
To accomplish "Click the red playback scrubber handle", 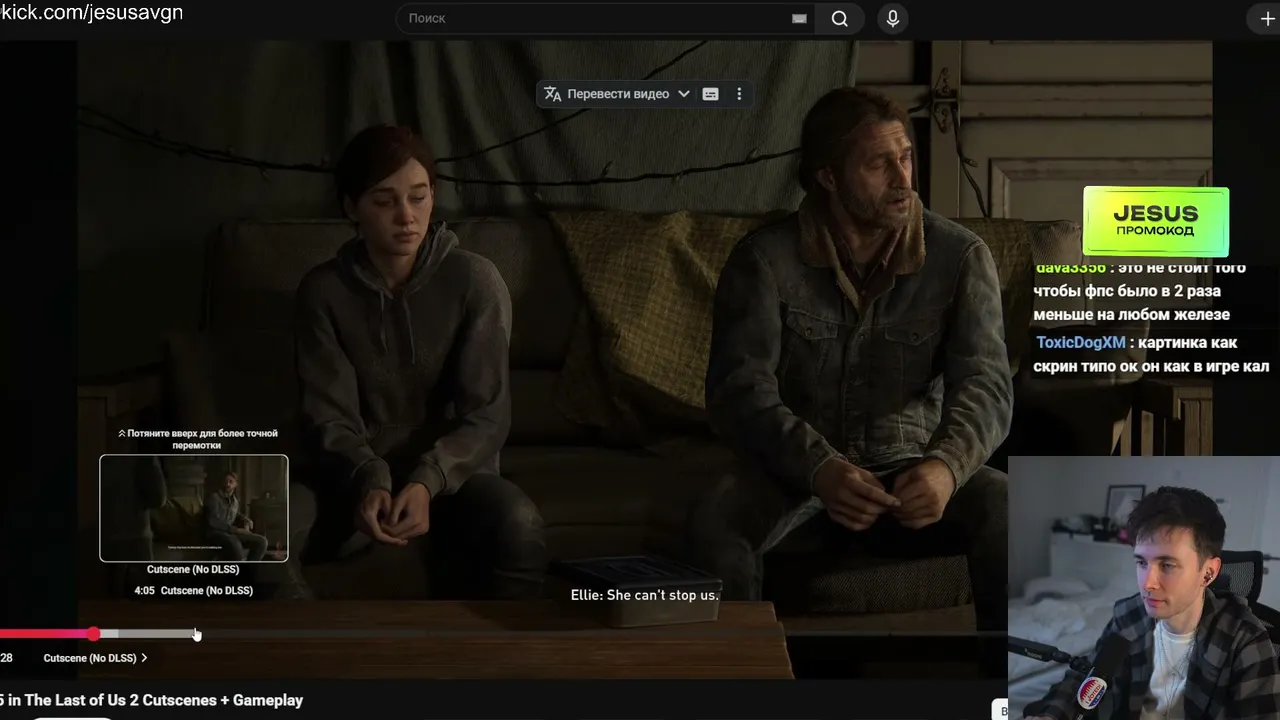I will click(93, 634).
